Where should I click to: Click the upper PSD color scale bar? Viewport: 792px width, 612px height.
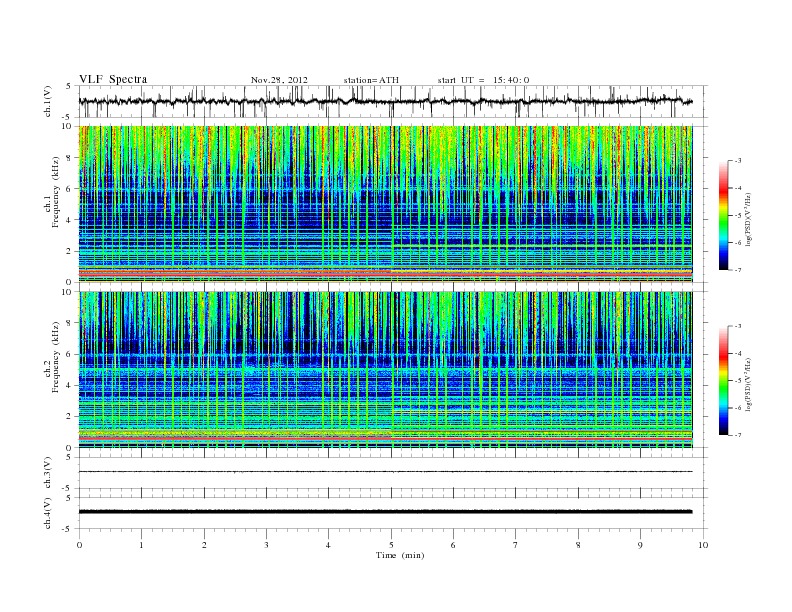[724, 215]
